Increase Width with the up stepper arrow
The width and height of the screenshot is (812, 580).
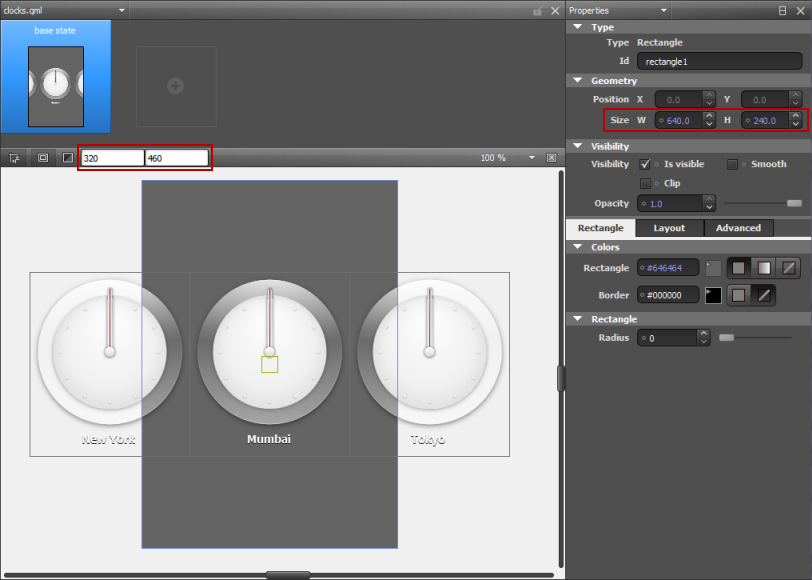709,116
